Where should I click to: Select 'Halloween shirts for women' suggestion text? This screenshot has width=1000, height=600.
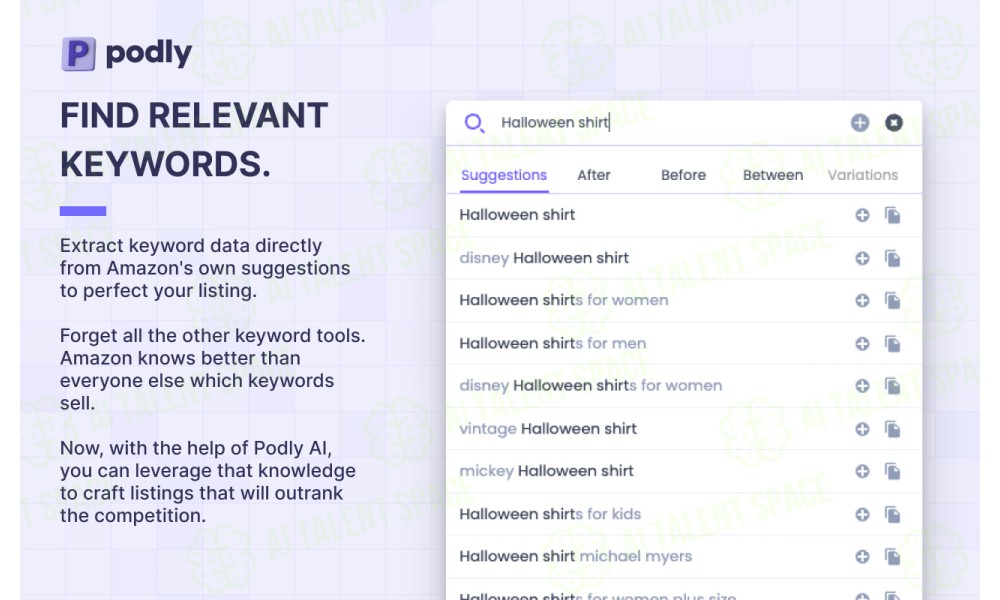click(x=564, y=300)
